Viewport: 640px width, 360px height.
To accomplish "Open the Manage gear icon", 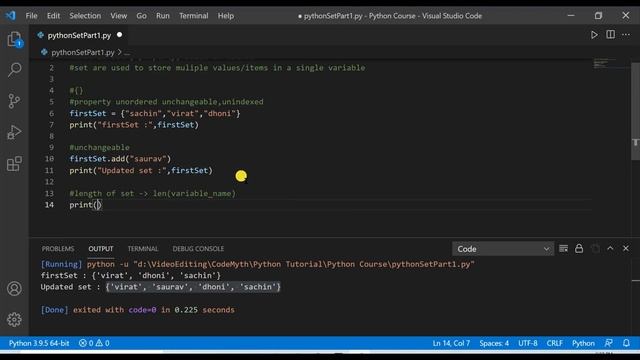I will coord(14,320).
